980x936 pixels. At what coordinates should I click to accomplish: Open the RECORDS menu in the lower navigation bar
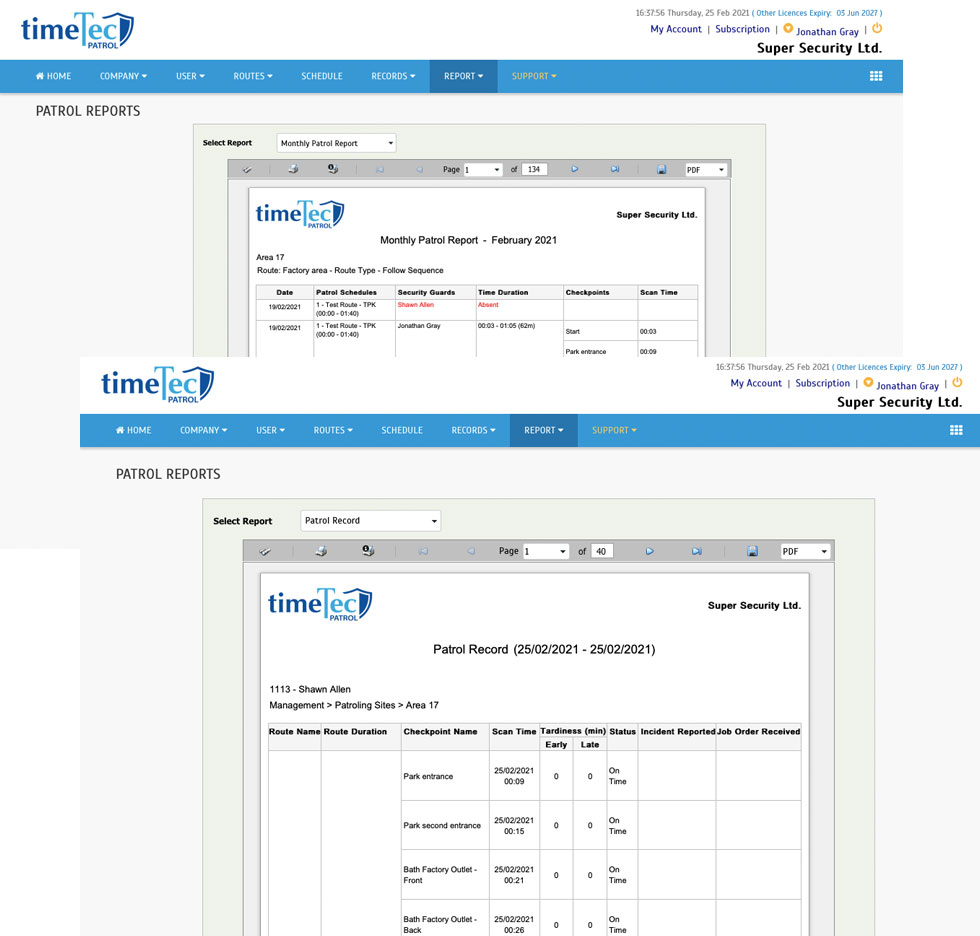(x=473, y=430)
